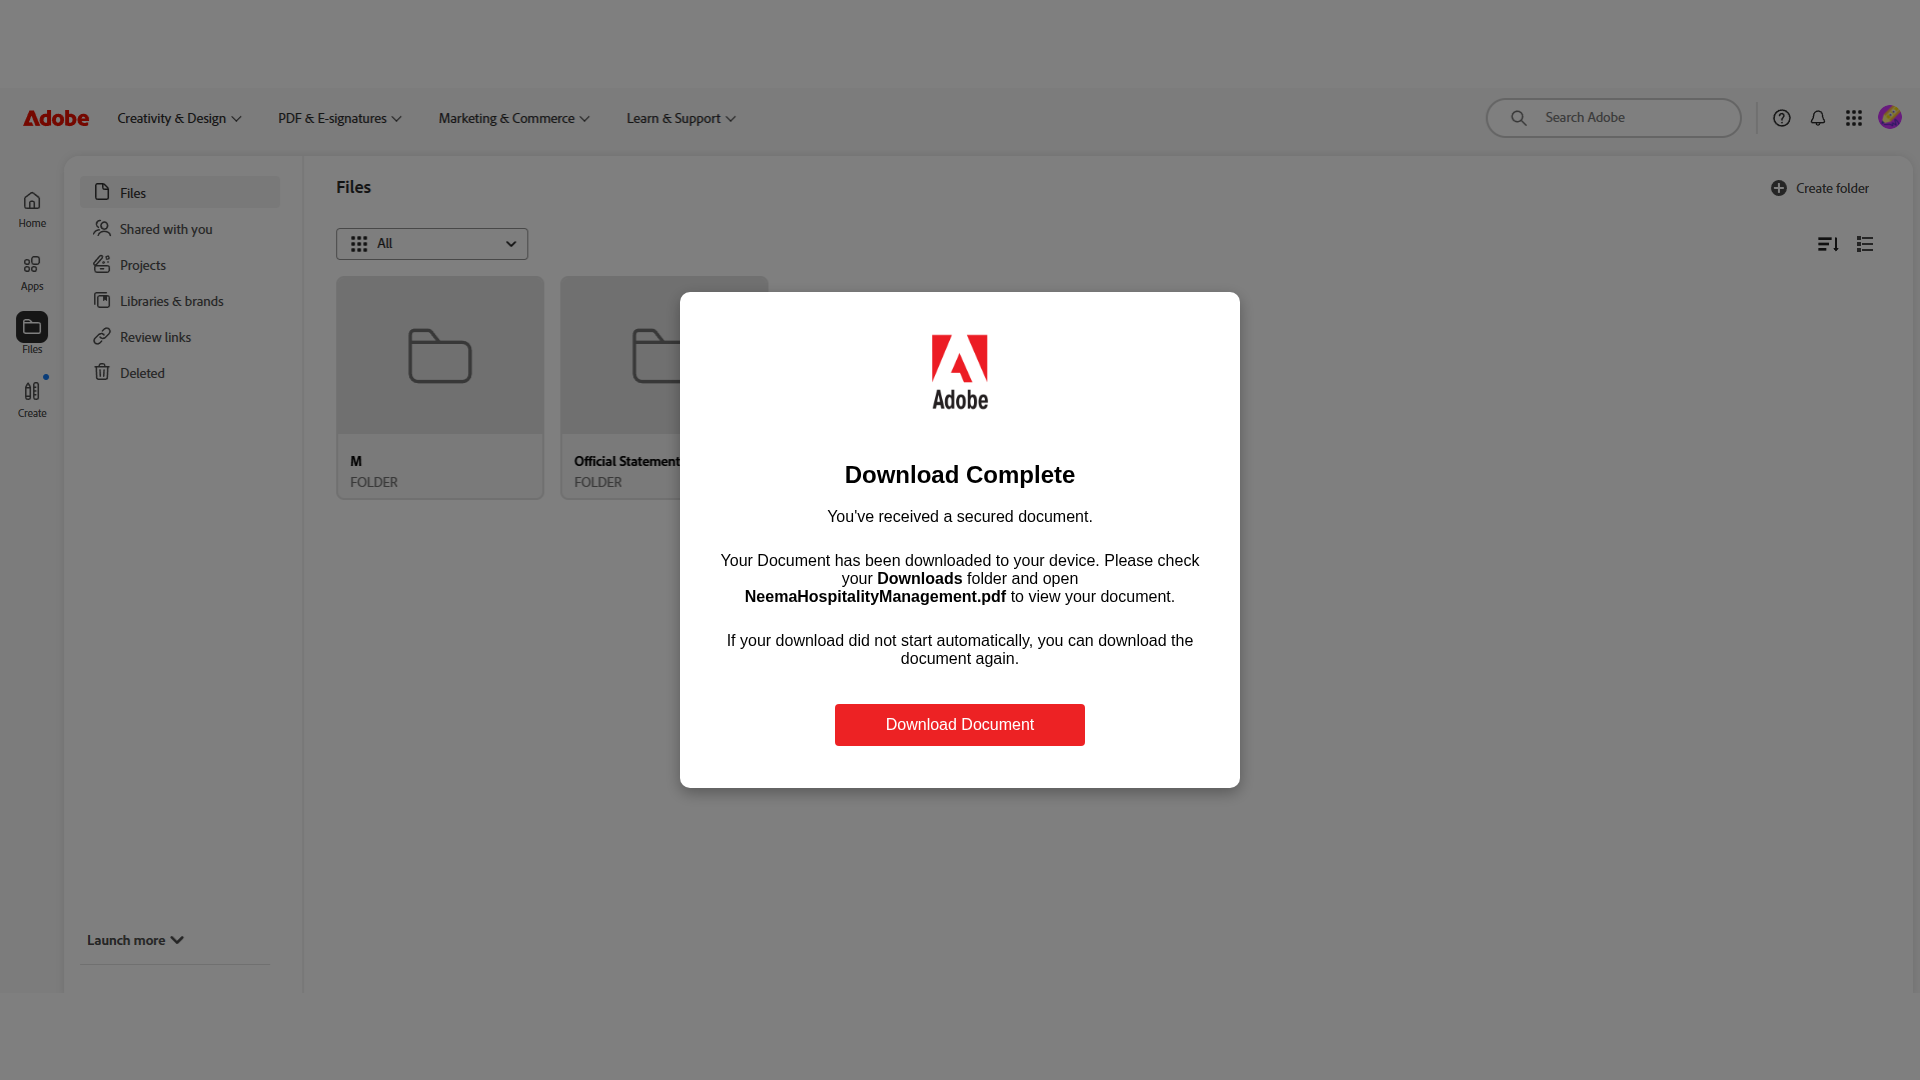The height and width of the screenshot is (1080, 1920).
Task: Expand PDF & E-signatures menu
Action: pos(340,118)
